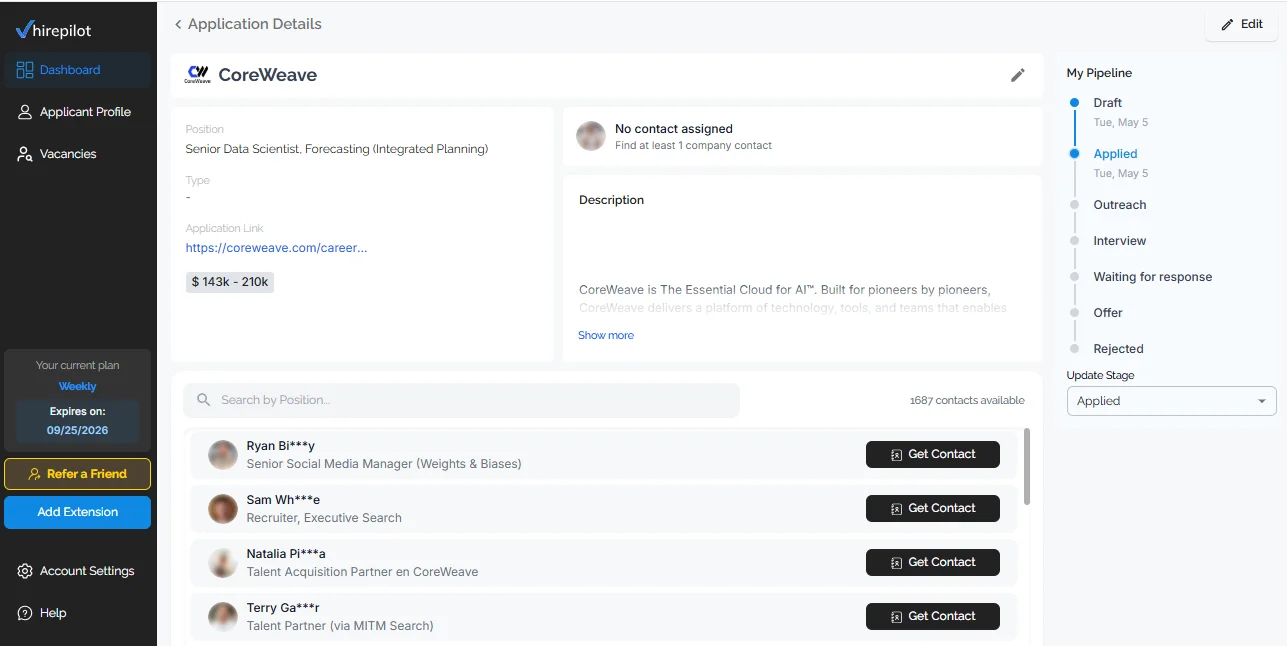Click the 1687 contacts available text
The width and height of the screenshot is (1287, 646).
[x=967, y=400]
